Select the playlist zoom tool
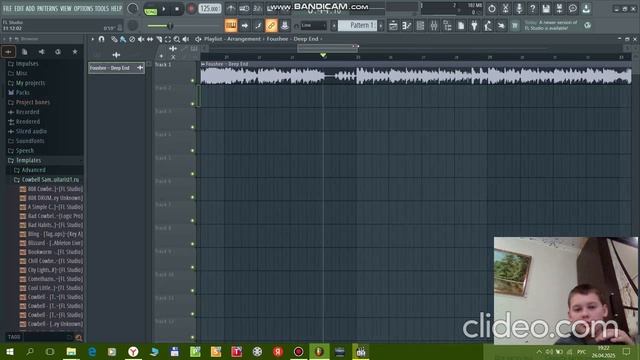The height and width of the screenshot is (360, 640). [x=177, y=39]
